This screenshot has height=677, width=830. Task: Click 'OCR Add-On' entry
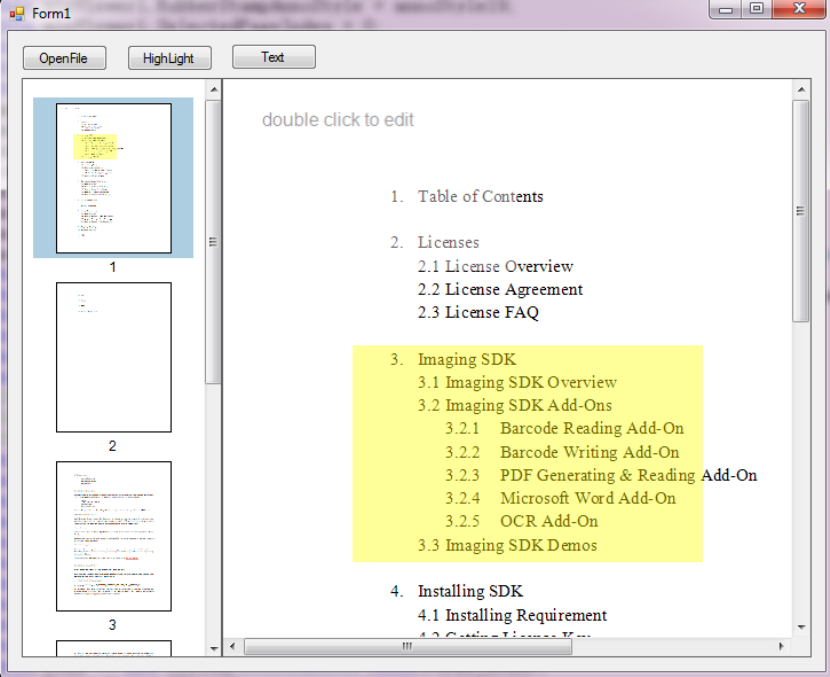tap(549, 521)
